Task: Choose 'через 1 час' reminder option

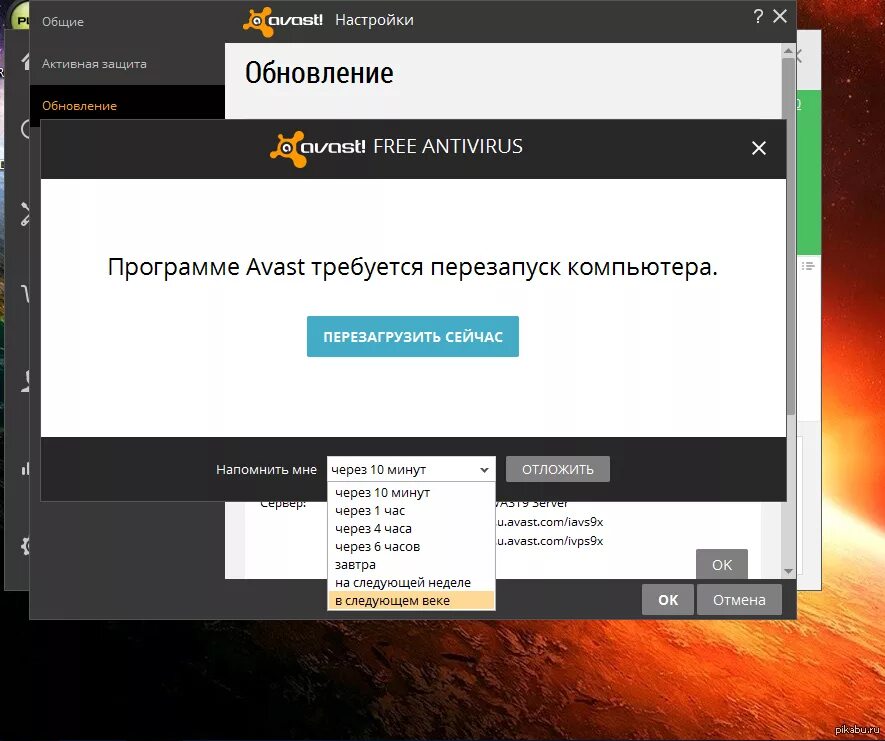Action: point(411,511)
